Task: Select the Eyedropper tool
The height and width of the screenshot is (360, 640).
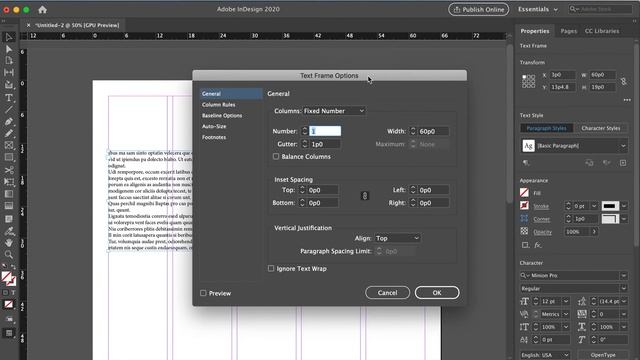Action: pyautogui.click(x=9, y=231)
